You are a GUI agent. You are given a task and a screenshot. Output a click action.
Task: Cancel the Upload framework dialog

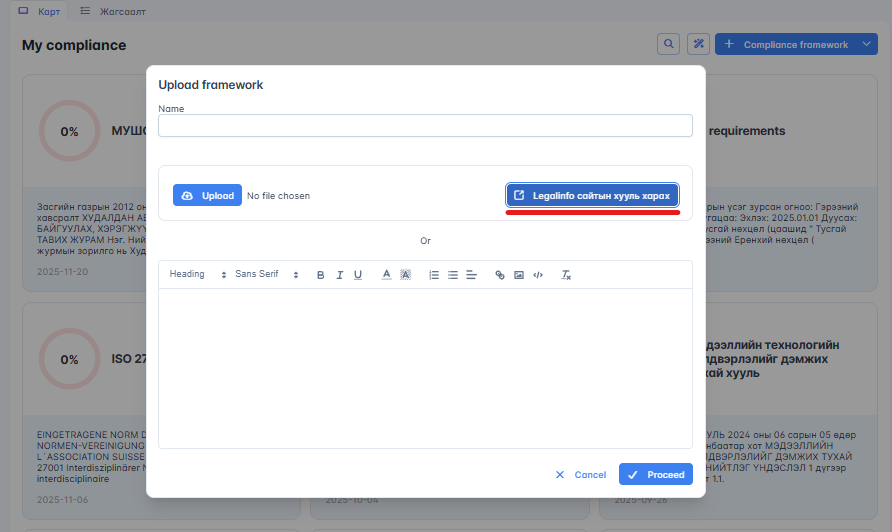pos(581,475)
